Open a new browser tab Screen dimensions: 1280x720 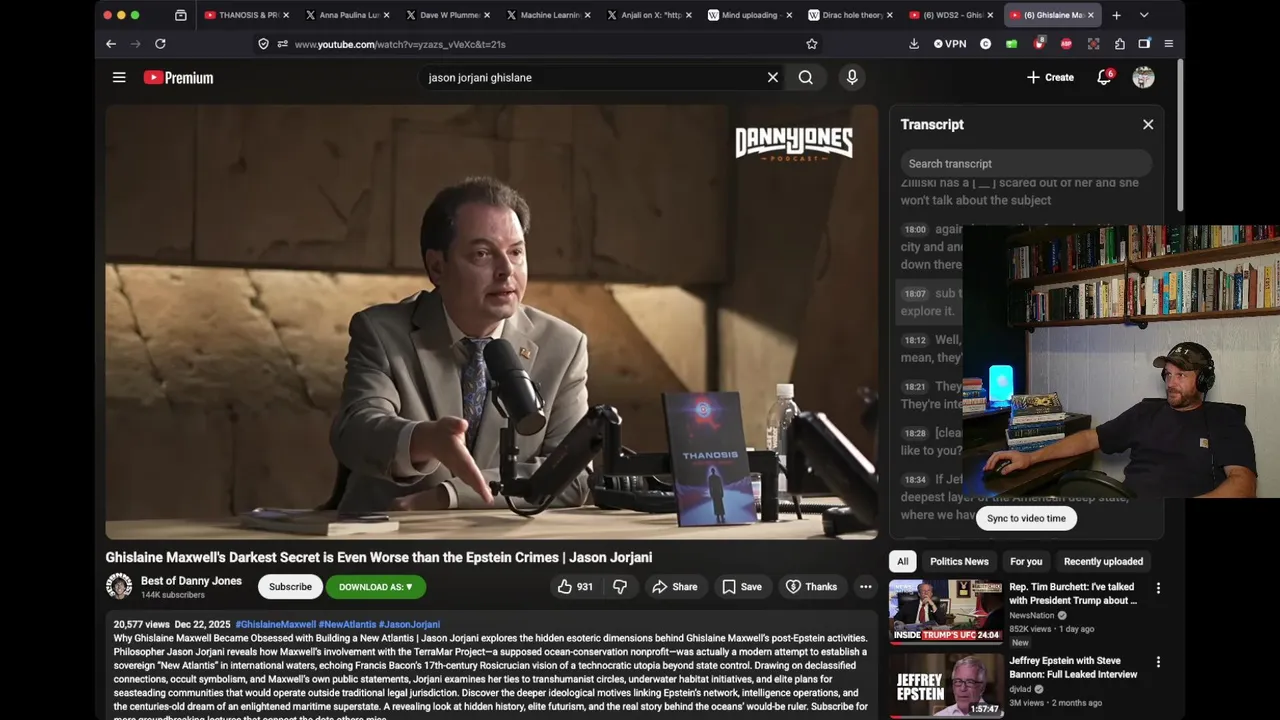coord(1116,15)
